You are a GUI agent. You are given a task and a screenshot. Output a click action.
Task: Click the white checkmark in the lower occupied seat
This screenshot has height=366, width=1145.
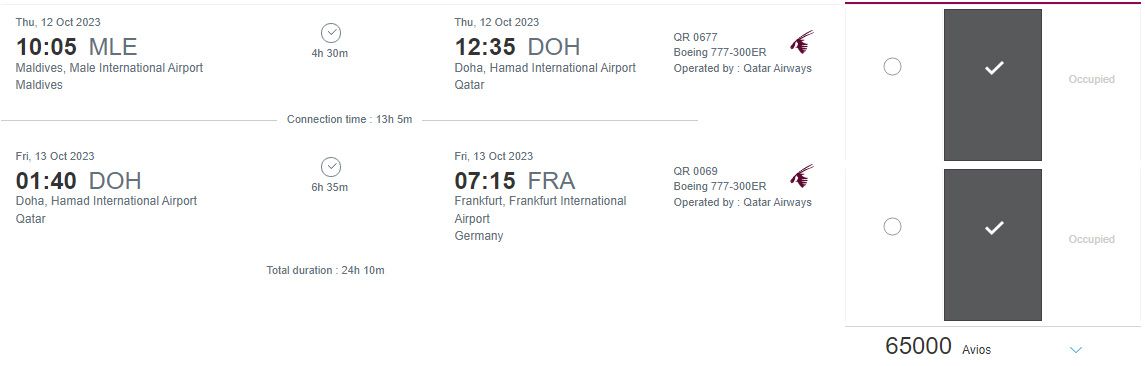point(994,228)
